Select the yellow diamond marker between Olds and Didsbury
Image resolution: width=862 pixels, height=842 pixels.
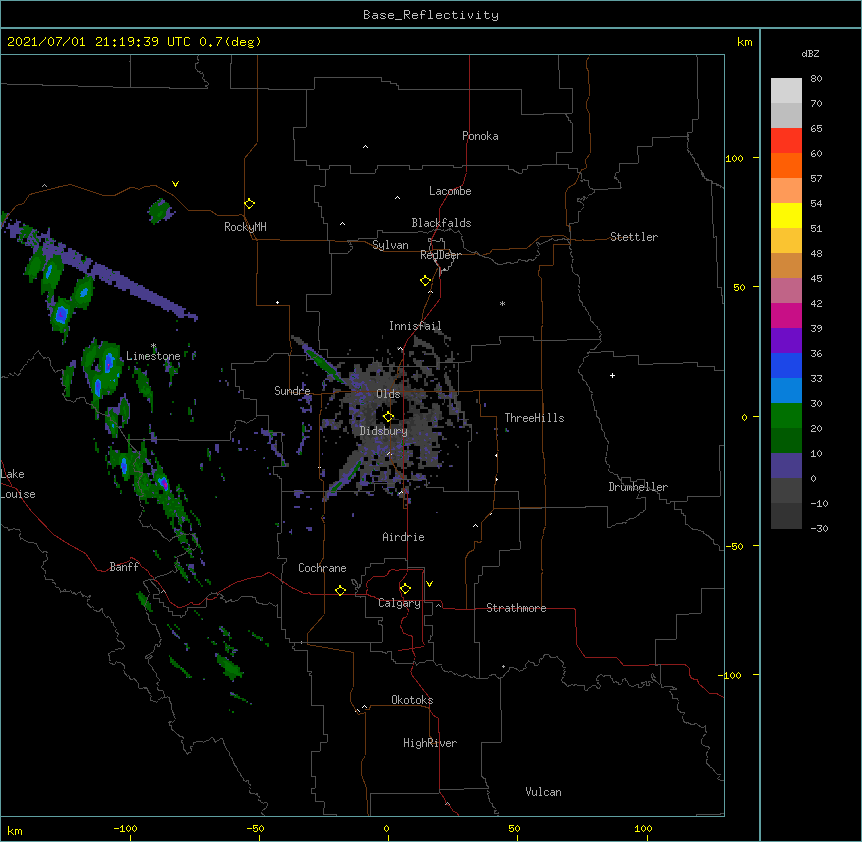coord(389,417)
